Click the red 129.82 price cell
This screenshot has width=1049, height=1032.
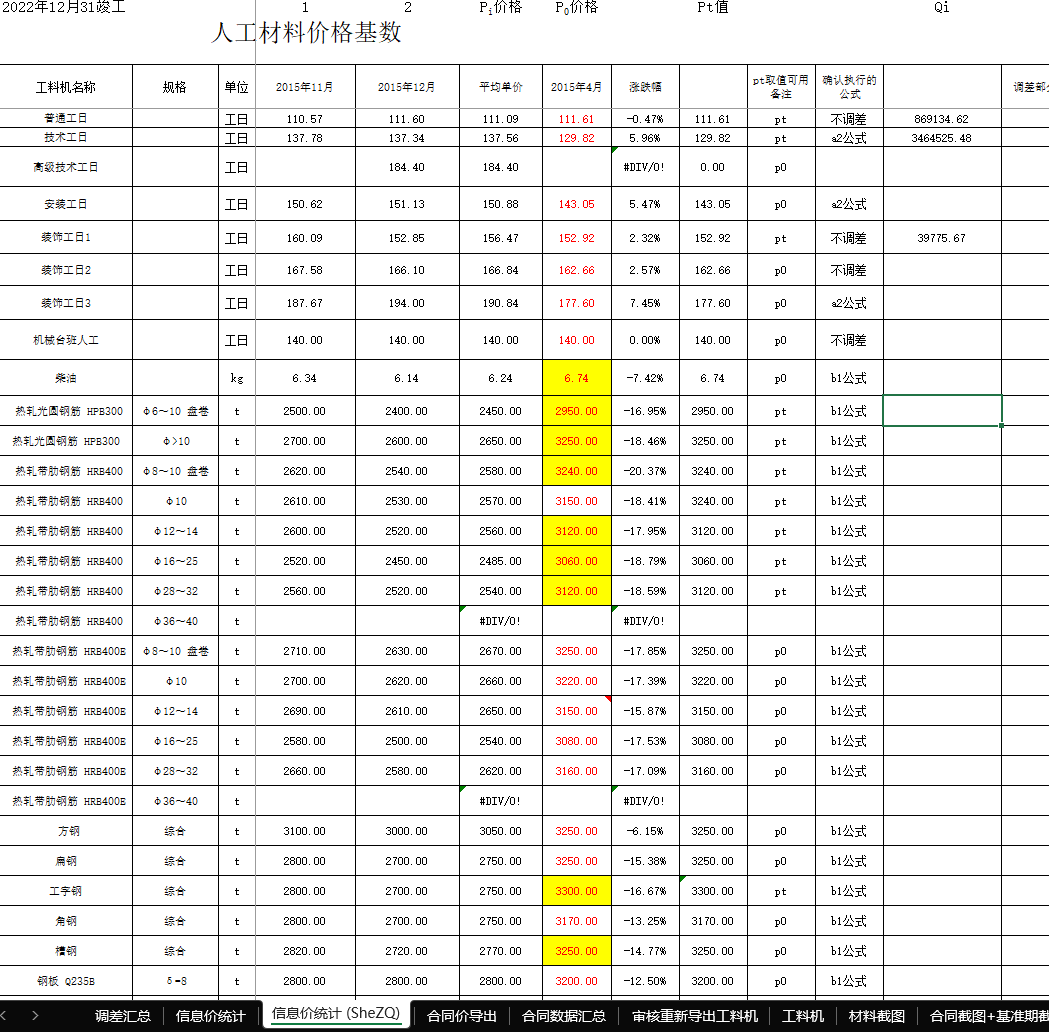(x=577, y=138)
